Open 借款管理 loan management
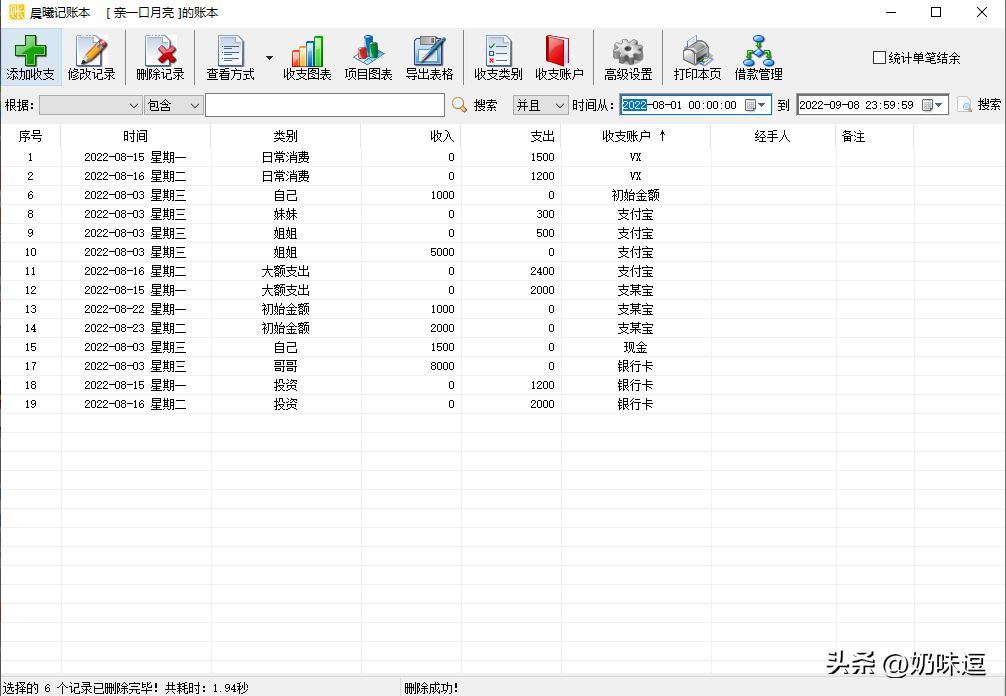The width and height of the screenshot is (1006, 696). coord(758,57)
